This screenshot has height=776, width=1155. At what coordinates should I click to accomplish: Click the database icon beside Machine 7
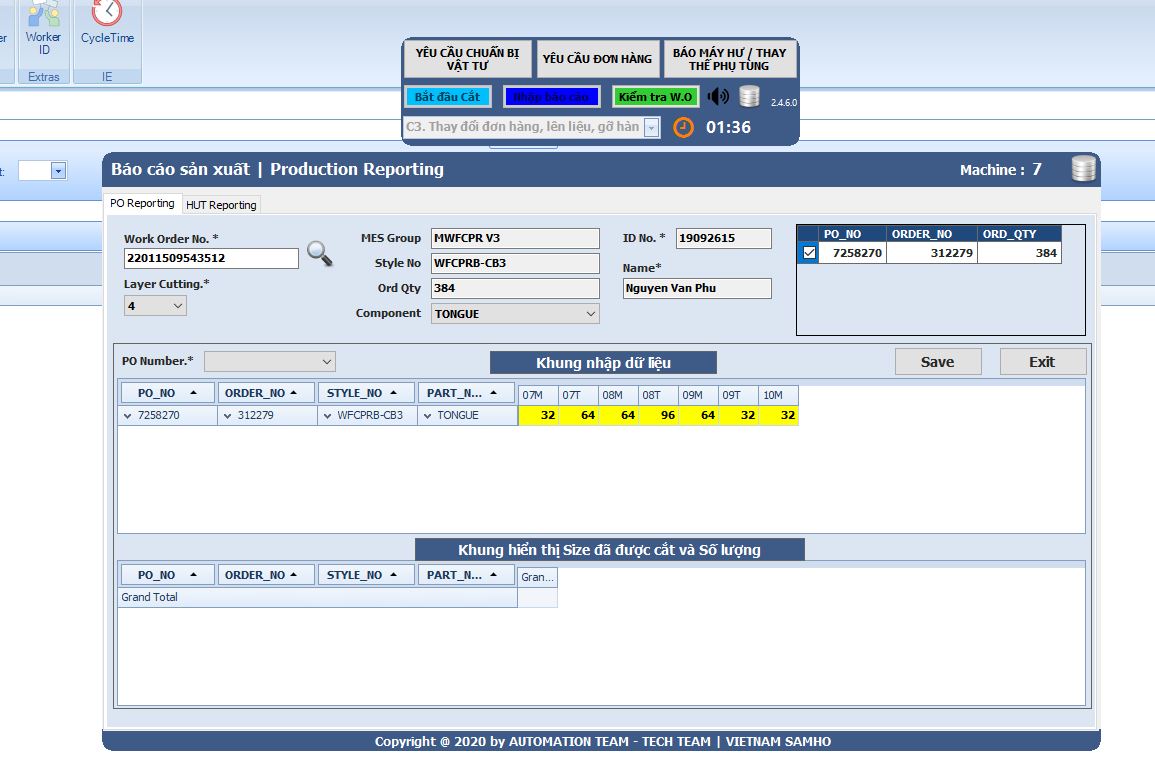coord(1083,169)
